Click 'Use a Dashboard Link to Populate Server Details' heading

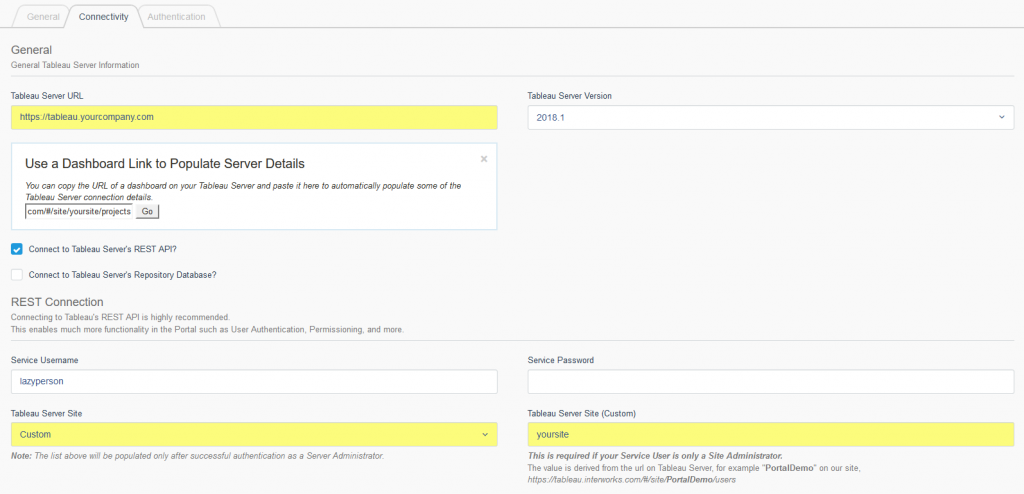pyautogui.click(x=165, y=163)
